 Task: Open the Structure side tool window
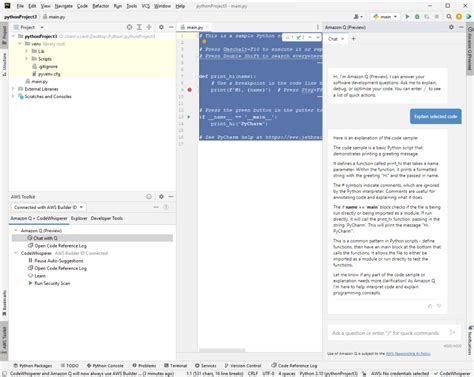click(4, 64)
